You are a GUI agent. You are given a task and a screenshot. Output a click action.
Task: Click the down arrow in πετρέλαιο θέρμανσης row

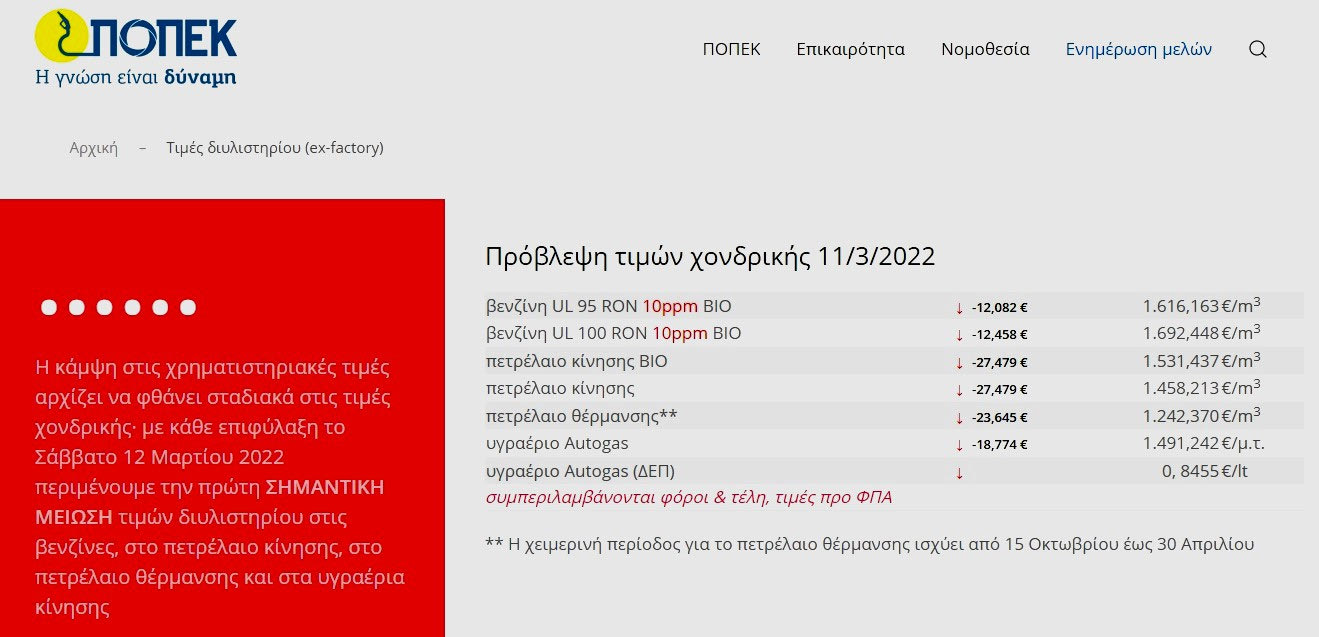[x=959, y=417]
